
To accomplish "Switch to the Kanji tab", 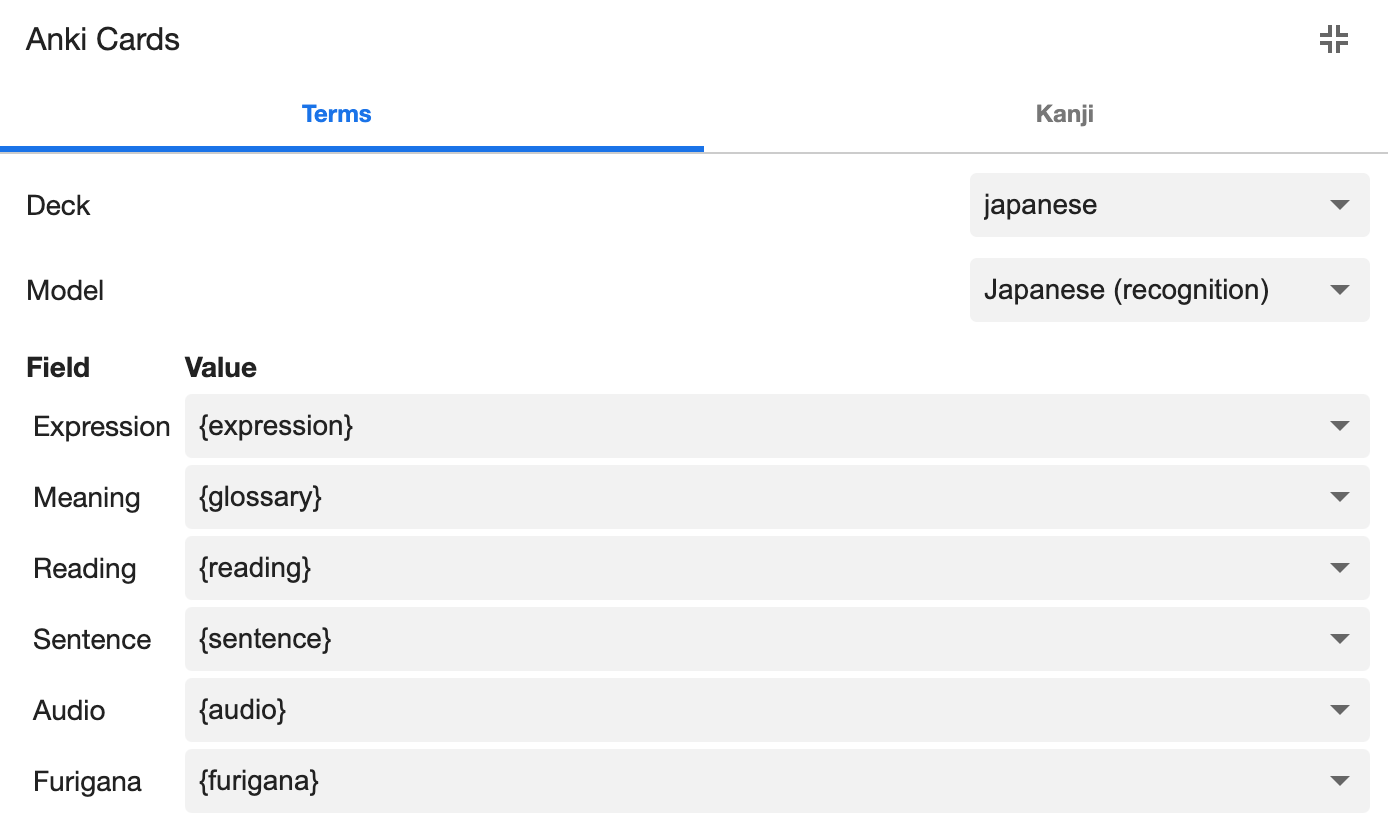I will tap(1064, 114).
